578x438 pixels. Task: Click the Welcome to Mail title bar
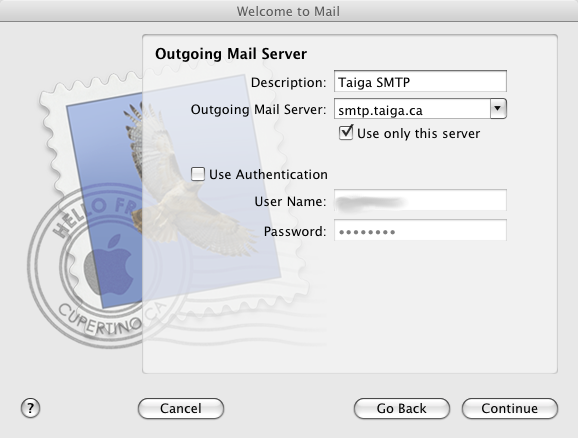click(x=289, y=11)
